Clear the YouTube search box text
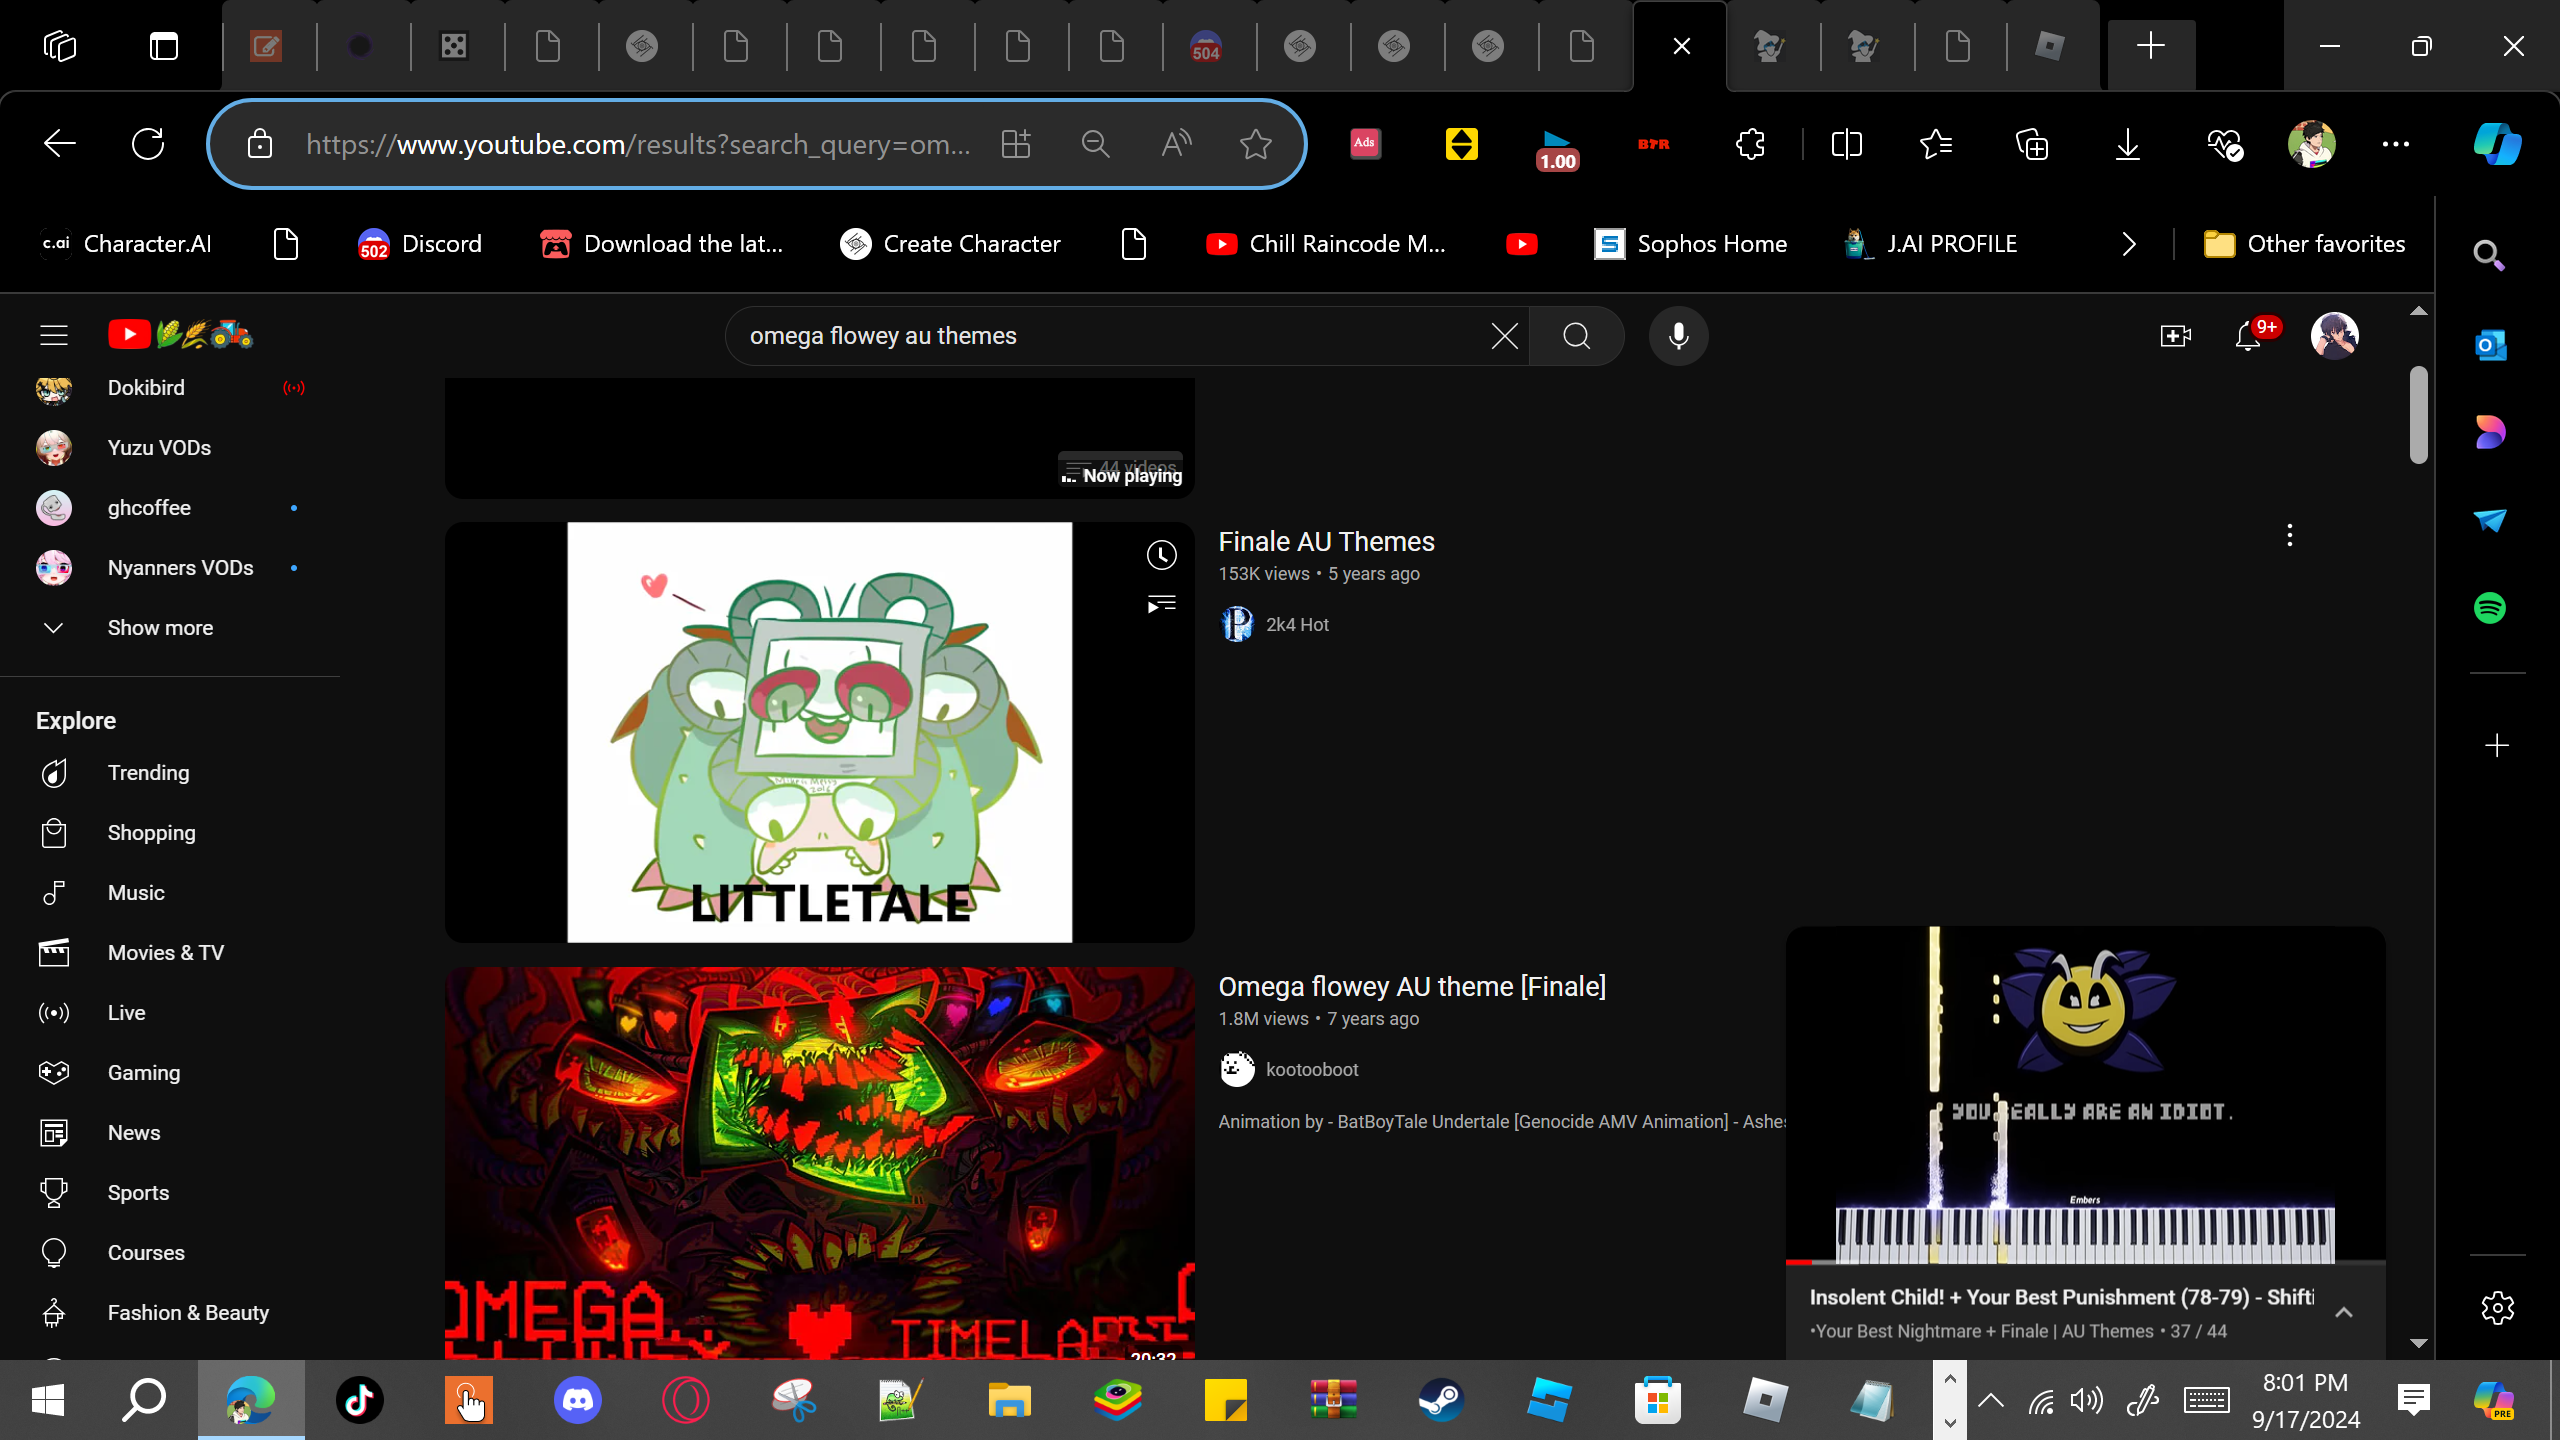The width and height of the screenshot is (2560, 1440). tap(1504, 336)
